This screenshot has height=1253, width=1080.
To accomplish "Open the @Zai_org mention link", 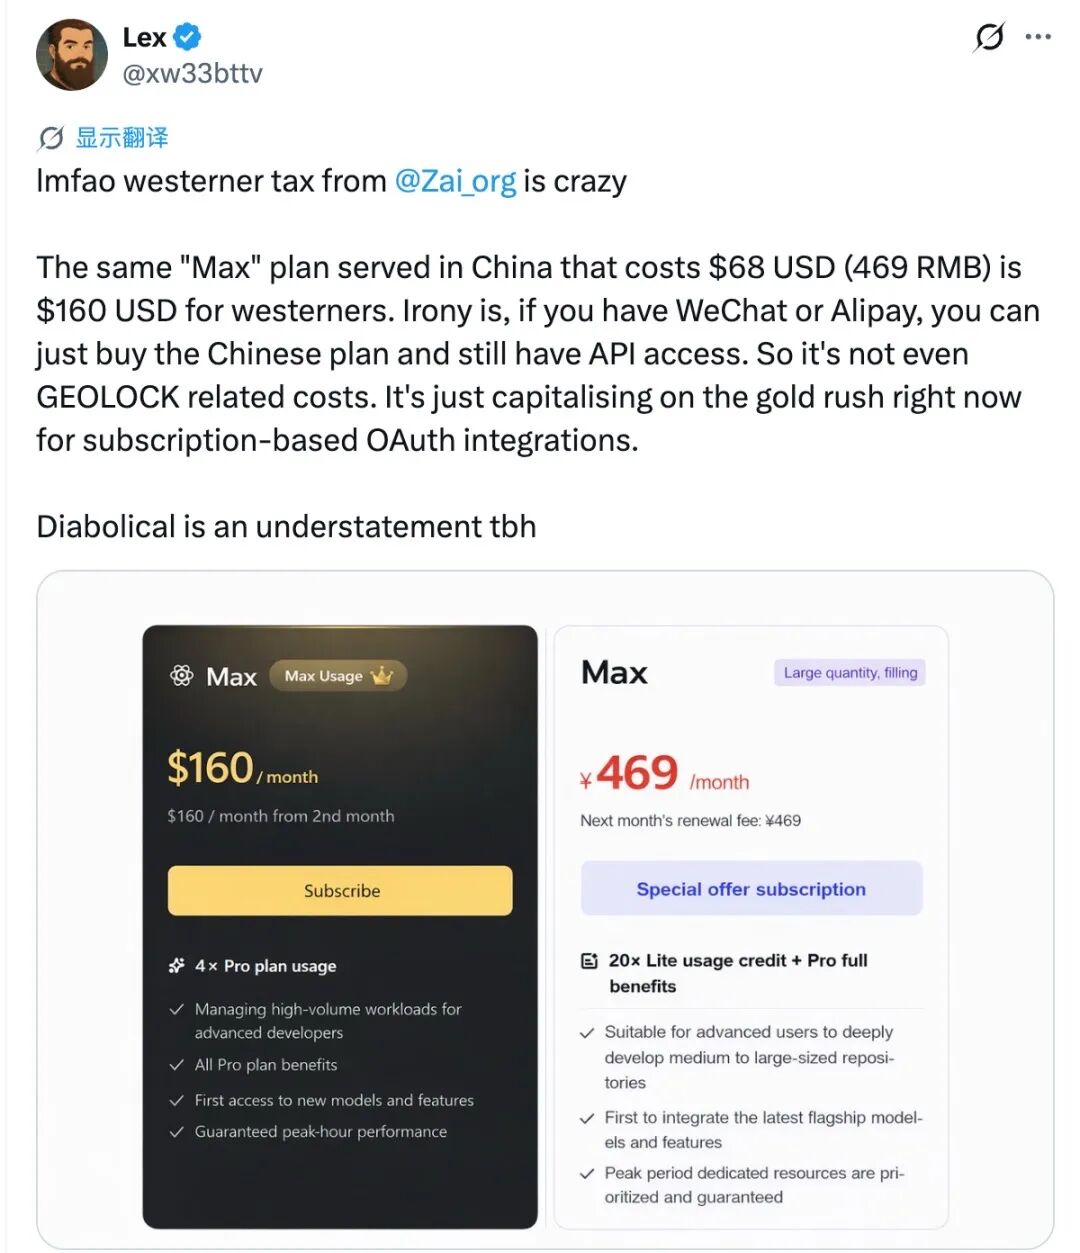I will (455, 181).
